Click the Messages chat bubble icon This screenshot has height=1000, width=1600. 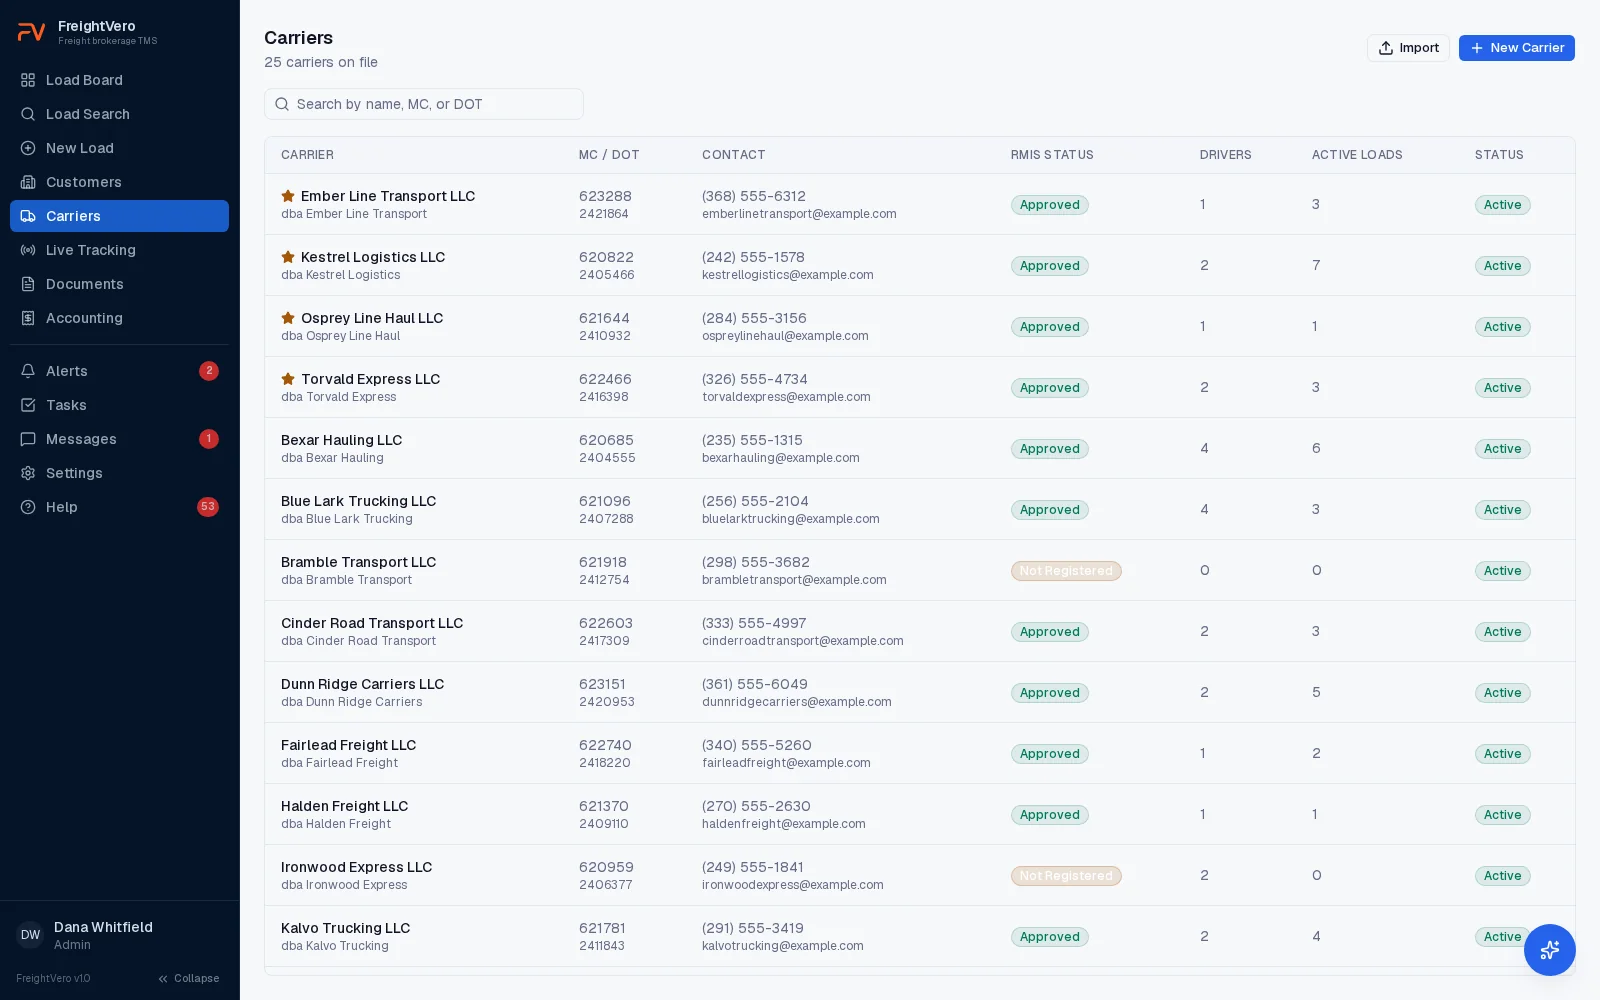click(28, 439)
